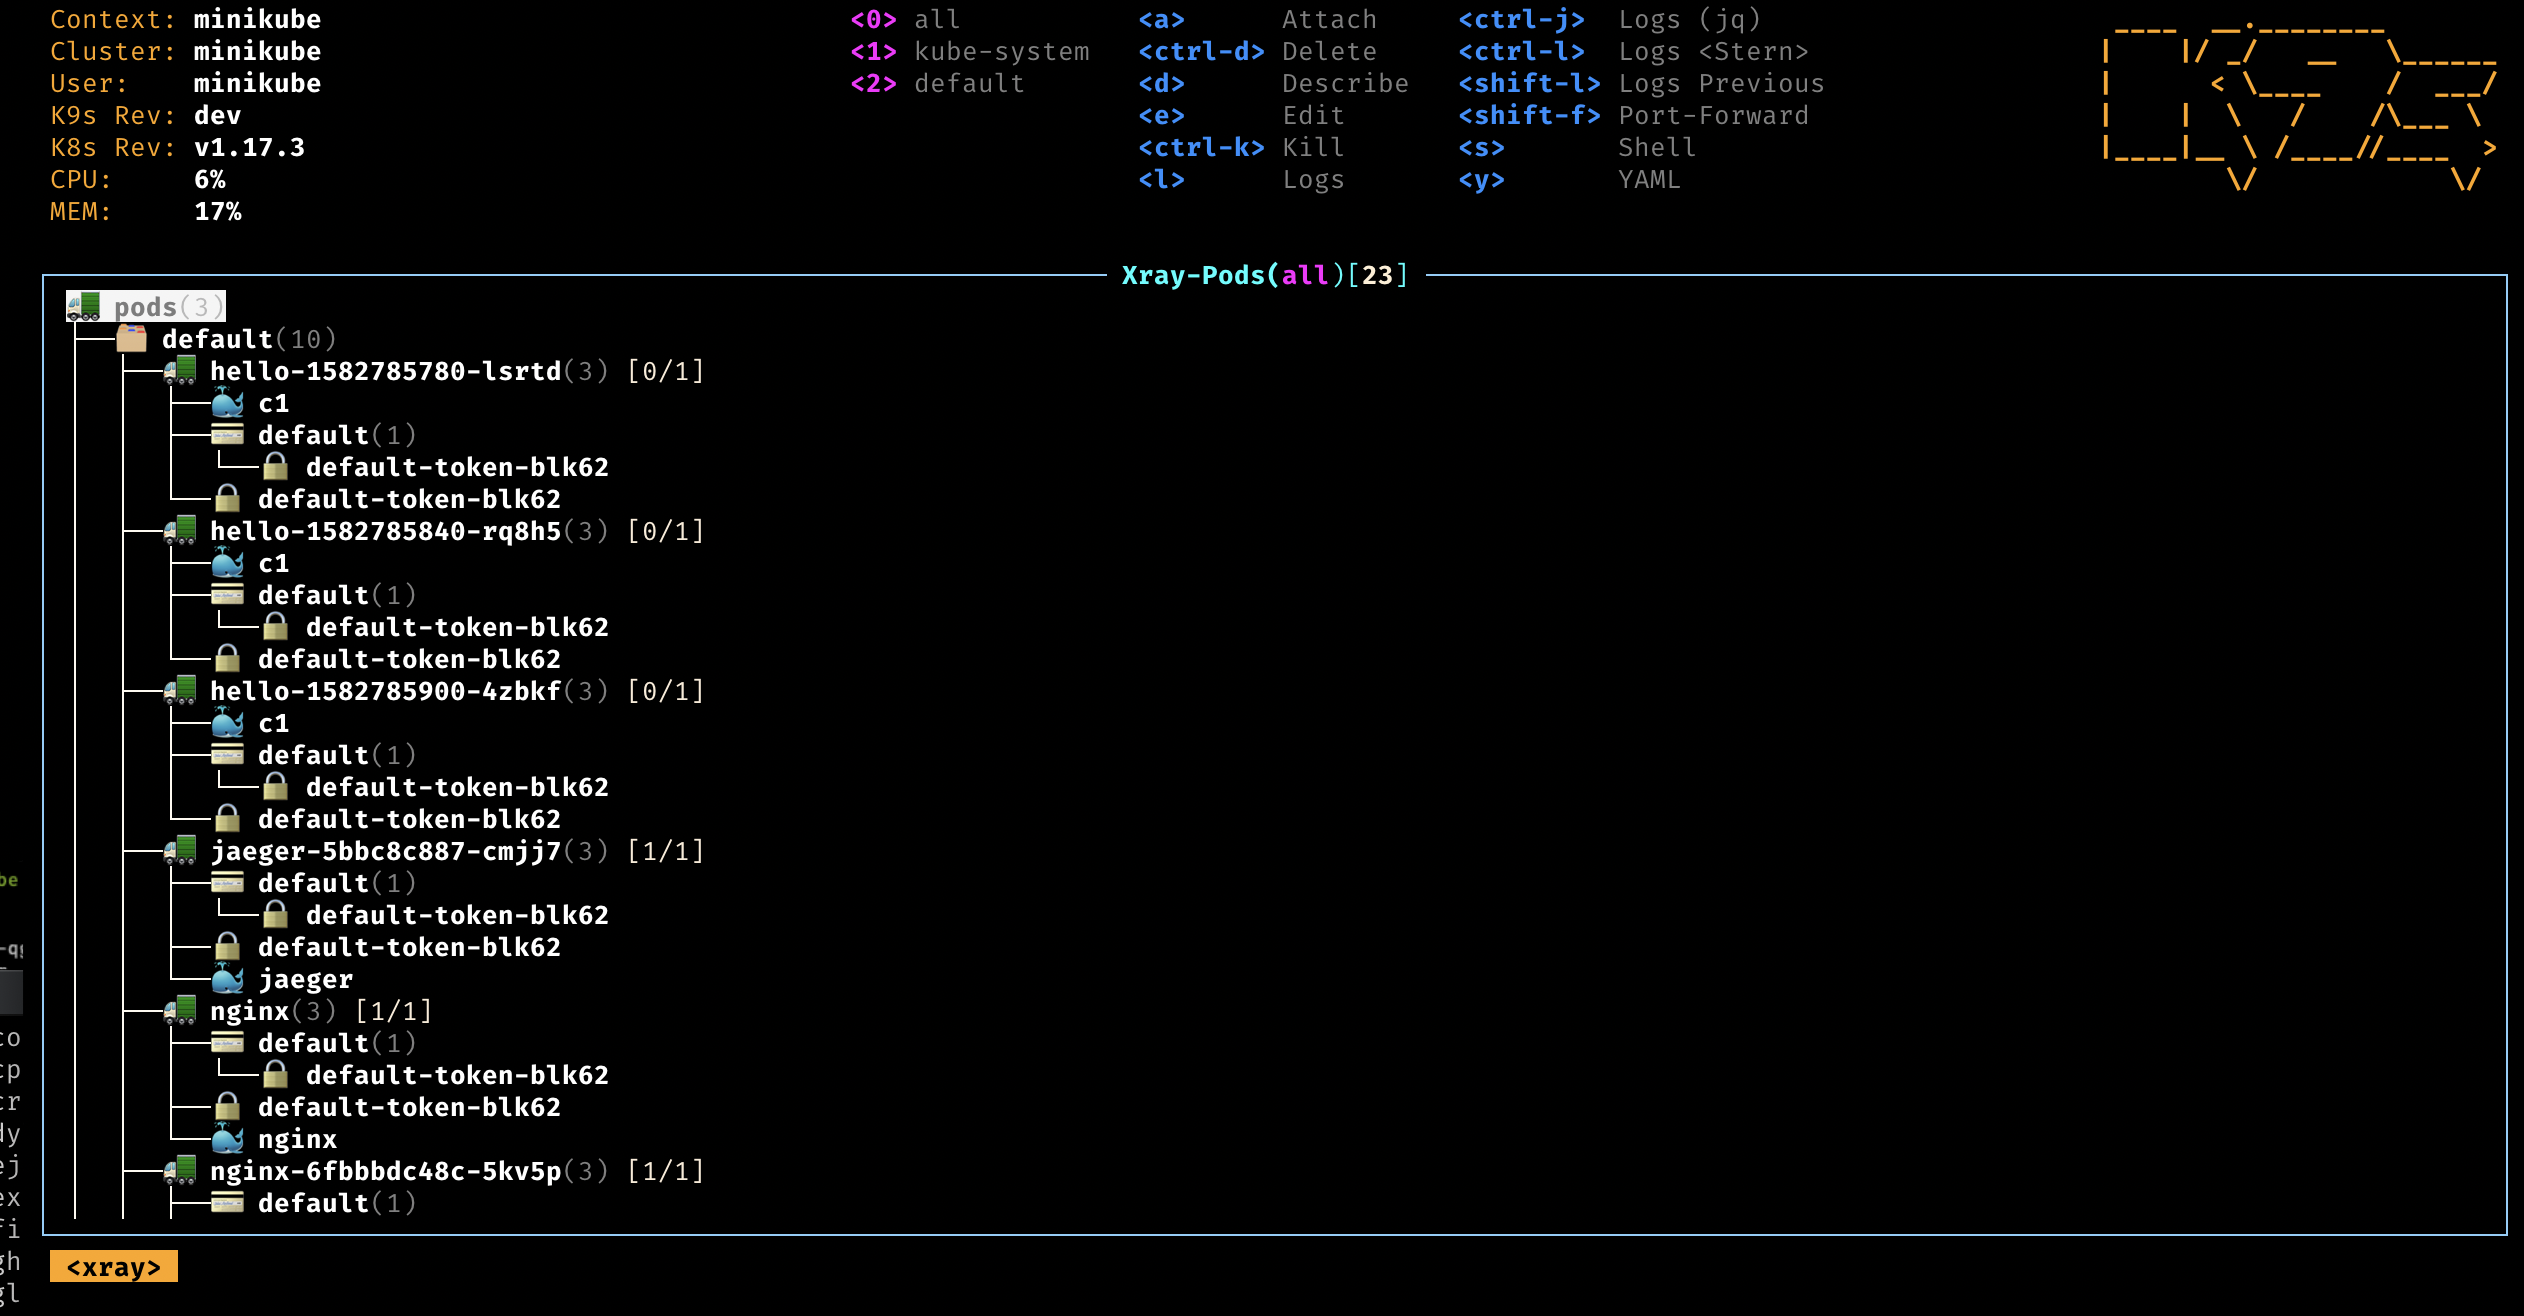This screenshot has height=1316, width=2524.
Task: Select the default namespace folder icon
Action: [x=132, y=339]
